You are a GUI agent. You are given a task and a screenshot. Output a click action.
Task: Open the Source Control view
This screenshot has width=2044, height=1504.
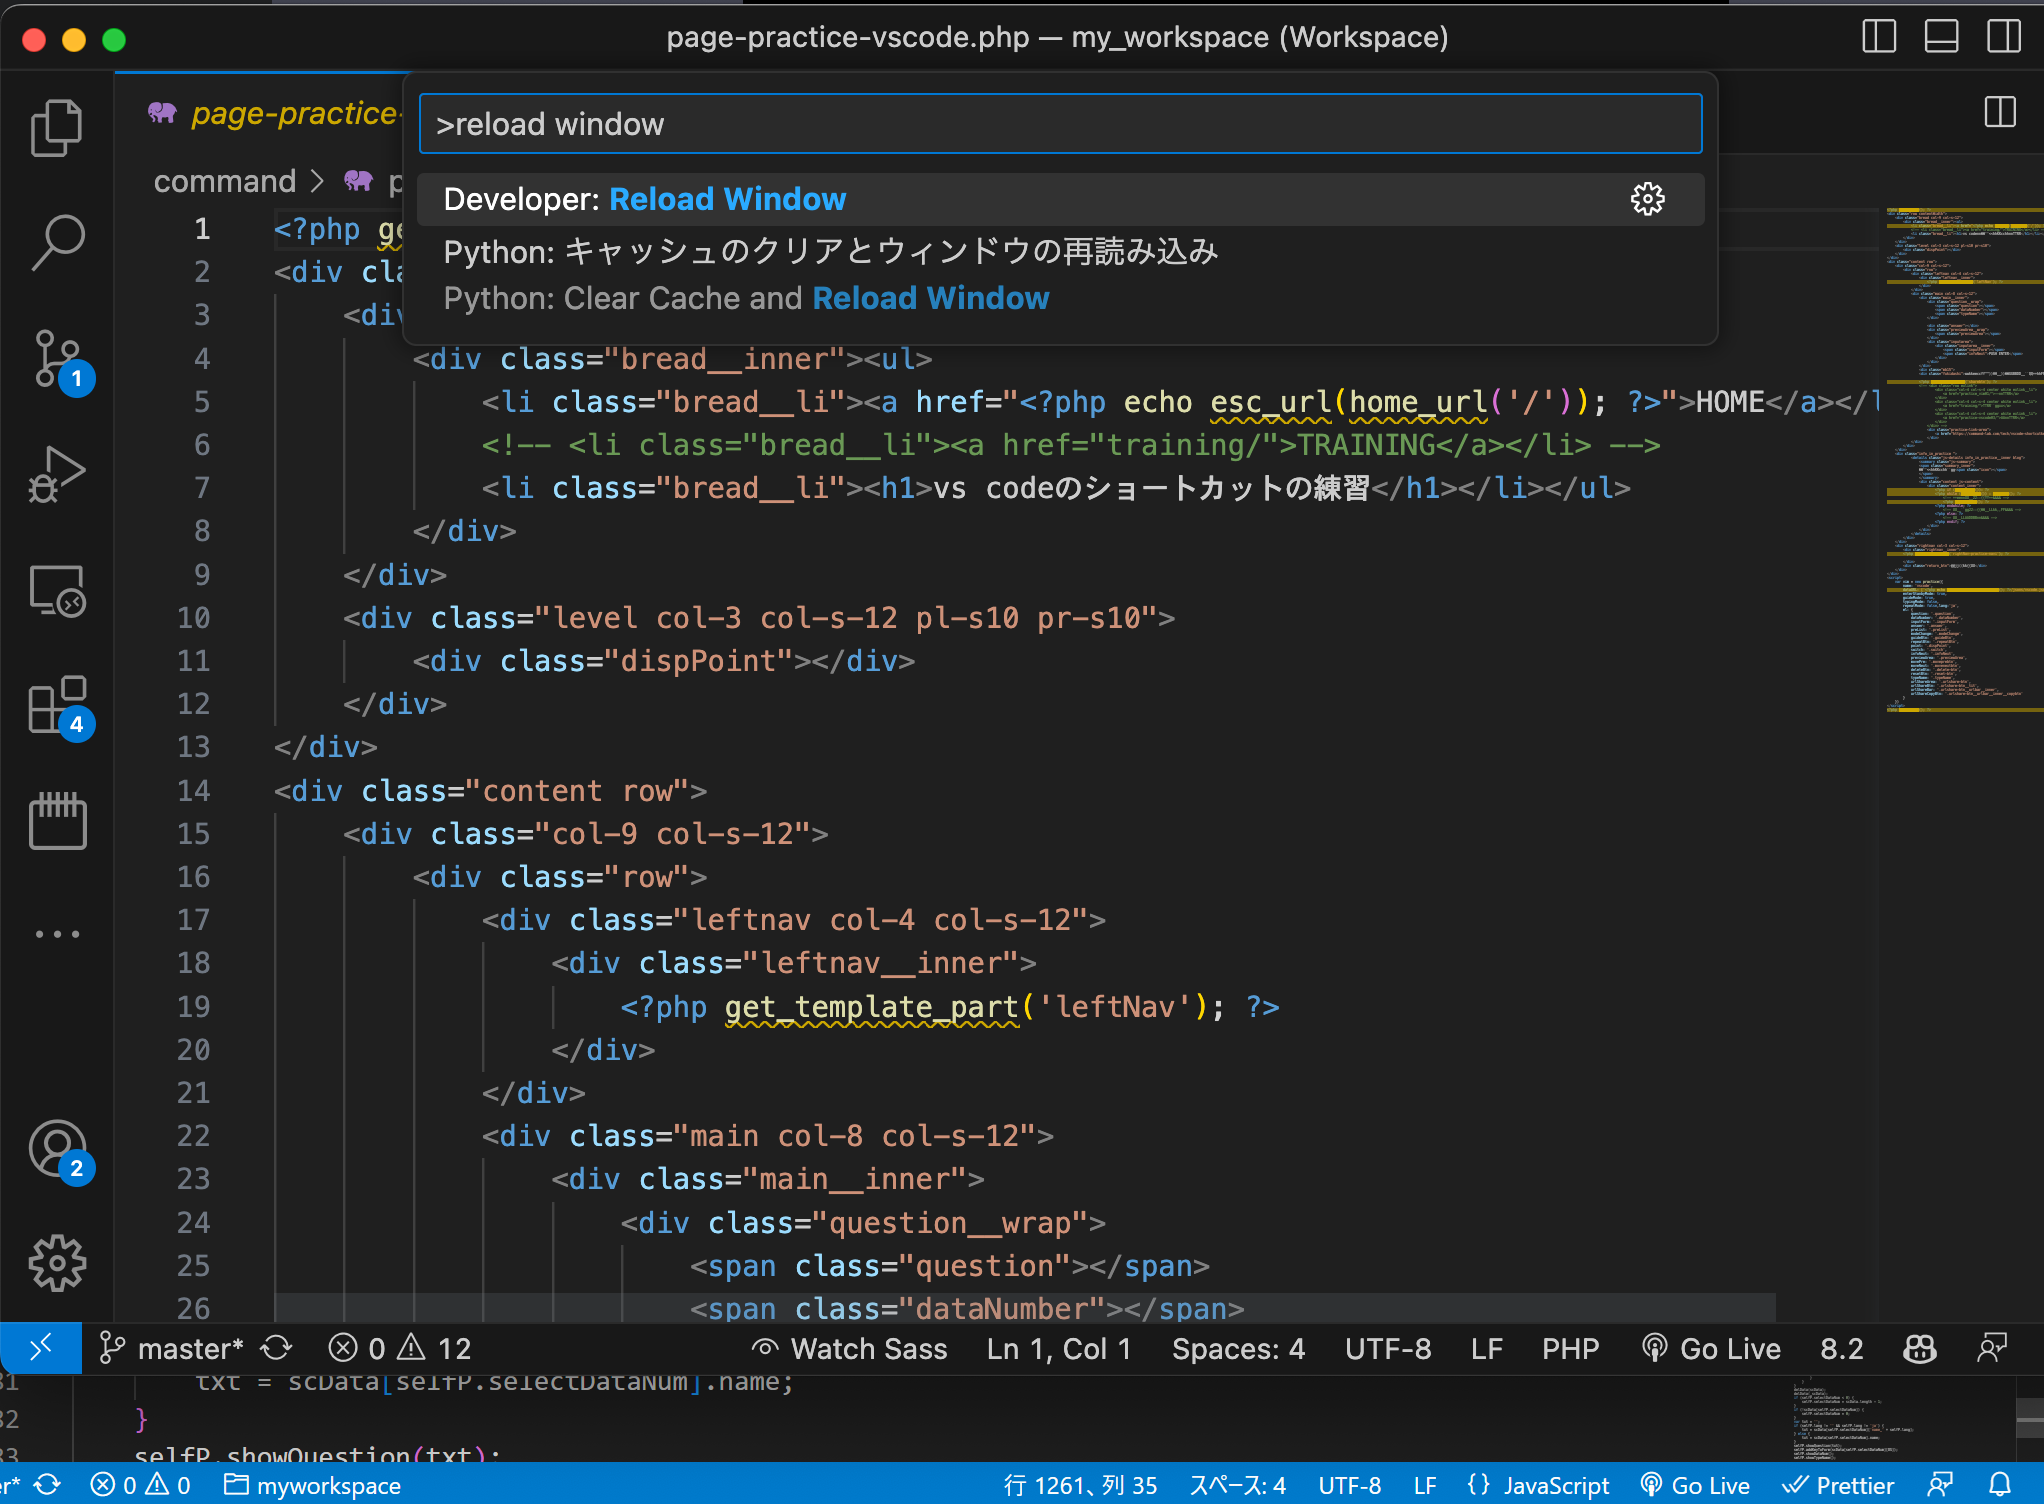click(57, 360)
